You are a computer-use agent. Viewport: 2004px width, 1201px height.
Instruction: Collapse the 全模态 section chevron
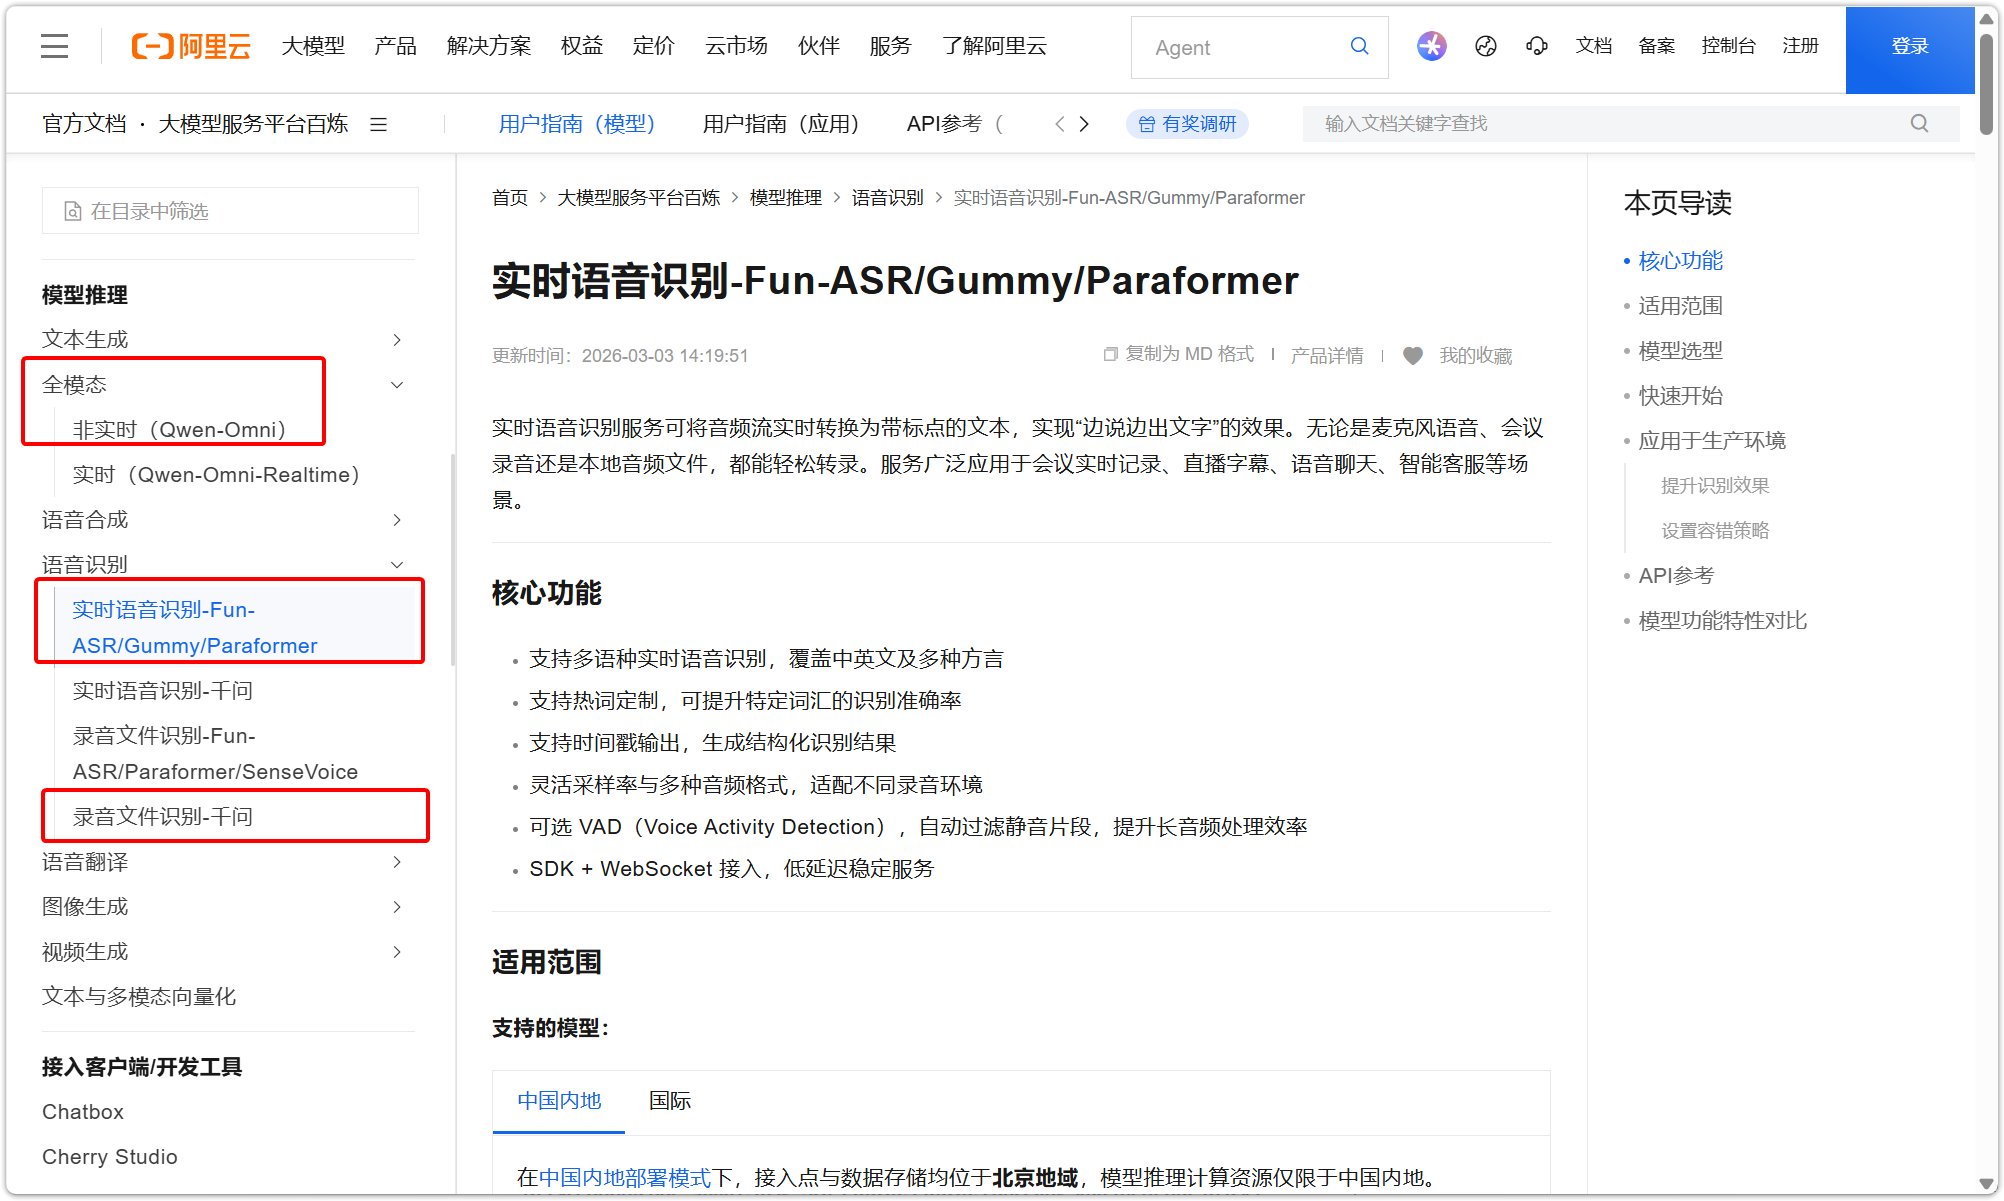[397, 385]
